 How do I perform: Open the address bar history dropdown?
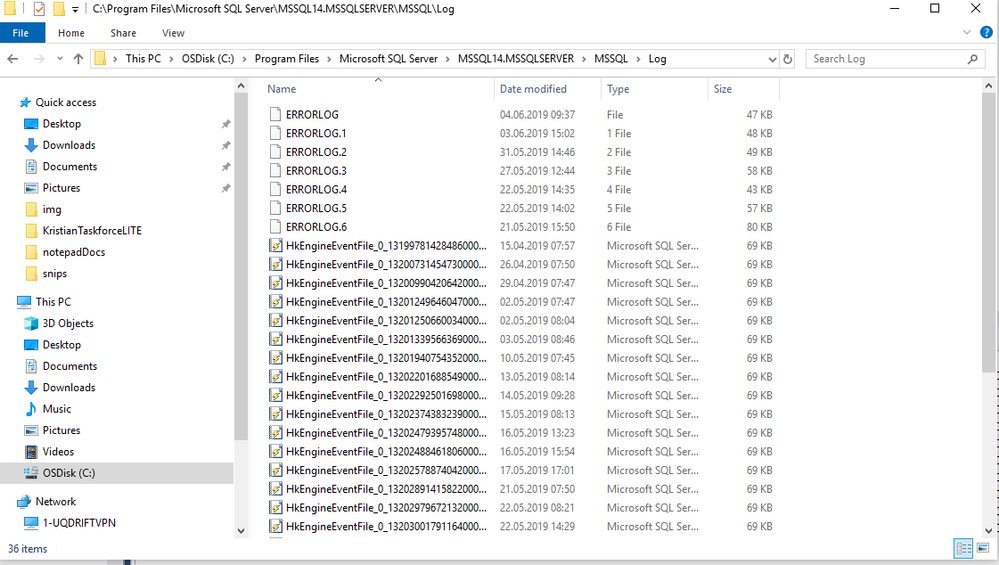772,59
